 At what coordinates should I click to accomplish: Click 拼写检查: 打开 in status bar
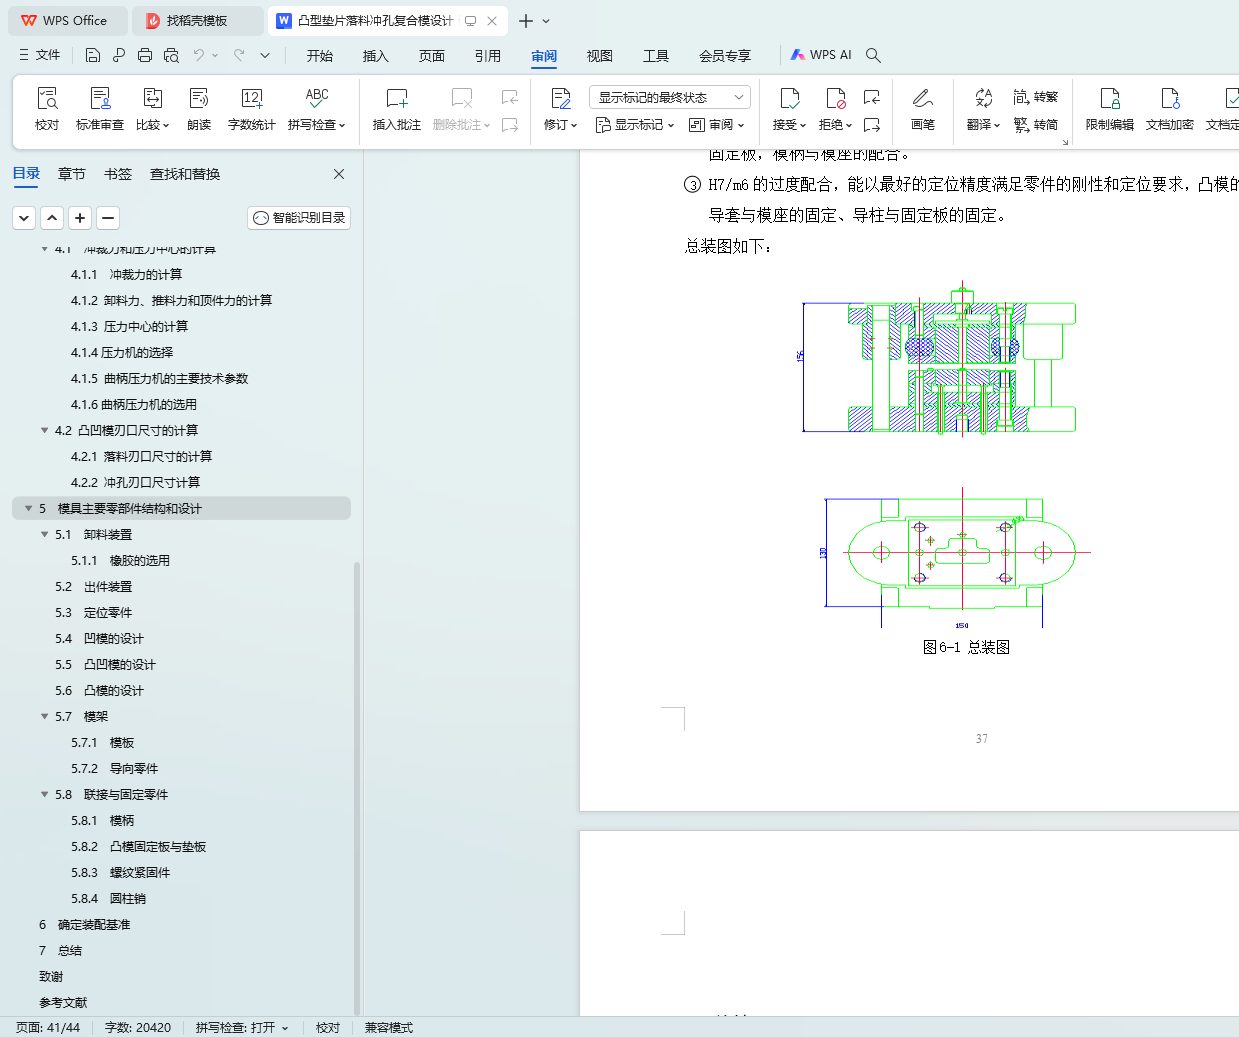coord(242,1027)
